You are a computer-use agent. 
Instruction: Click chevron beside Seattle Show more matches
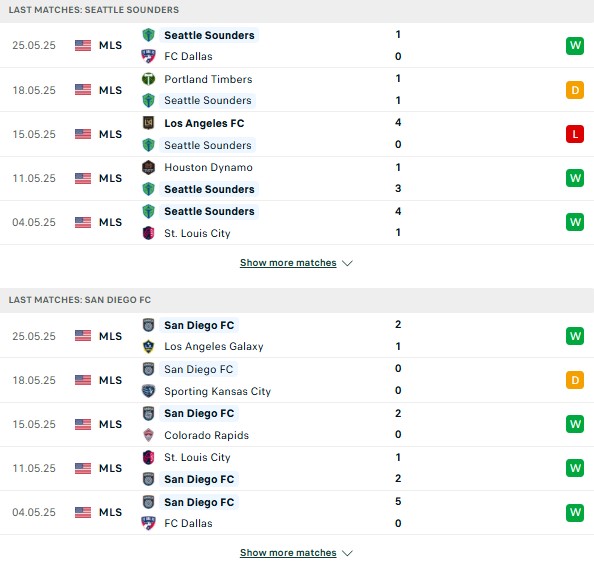tap(347, 263)
